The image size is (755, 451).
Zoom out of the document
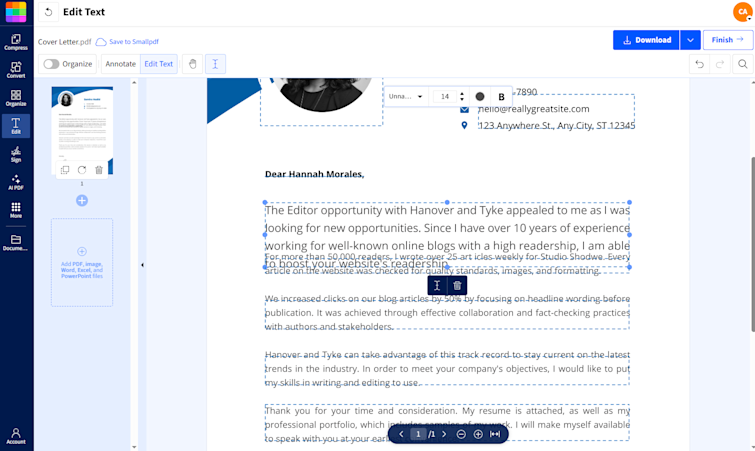click(461, 434)
